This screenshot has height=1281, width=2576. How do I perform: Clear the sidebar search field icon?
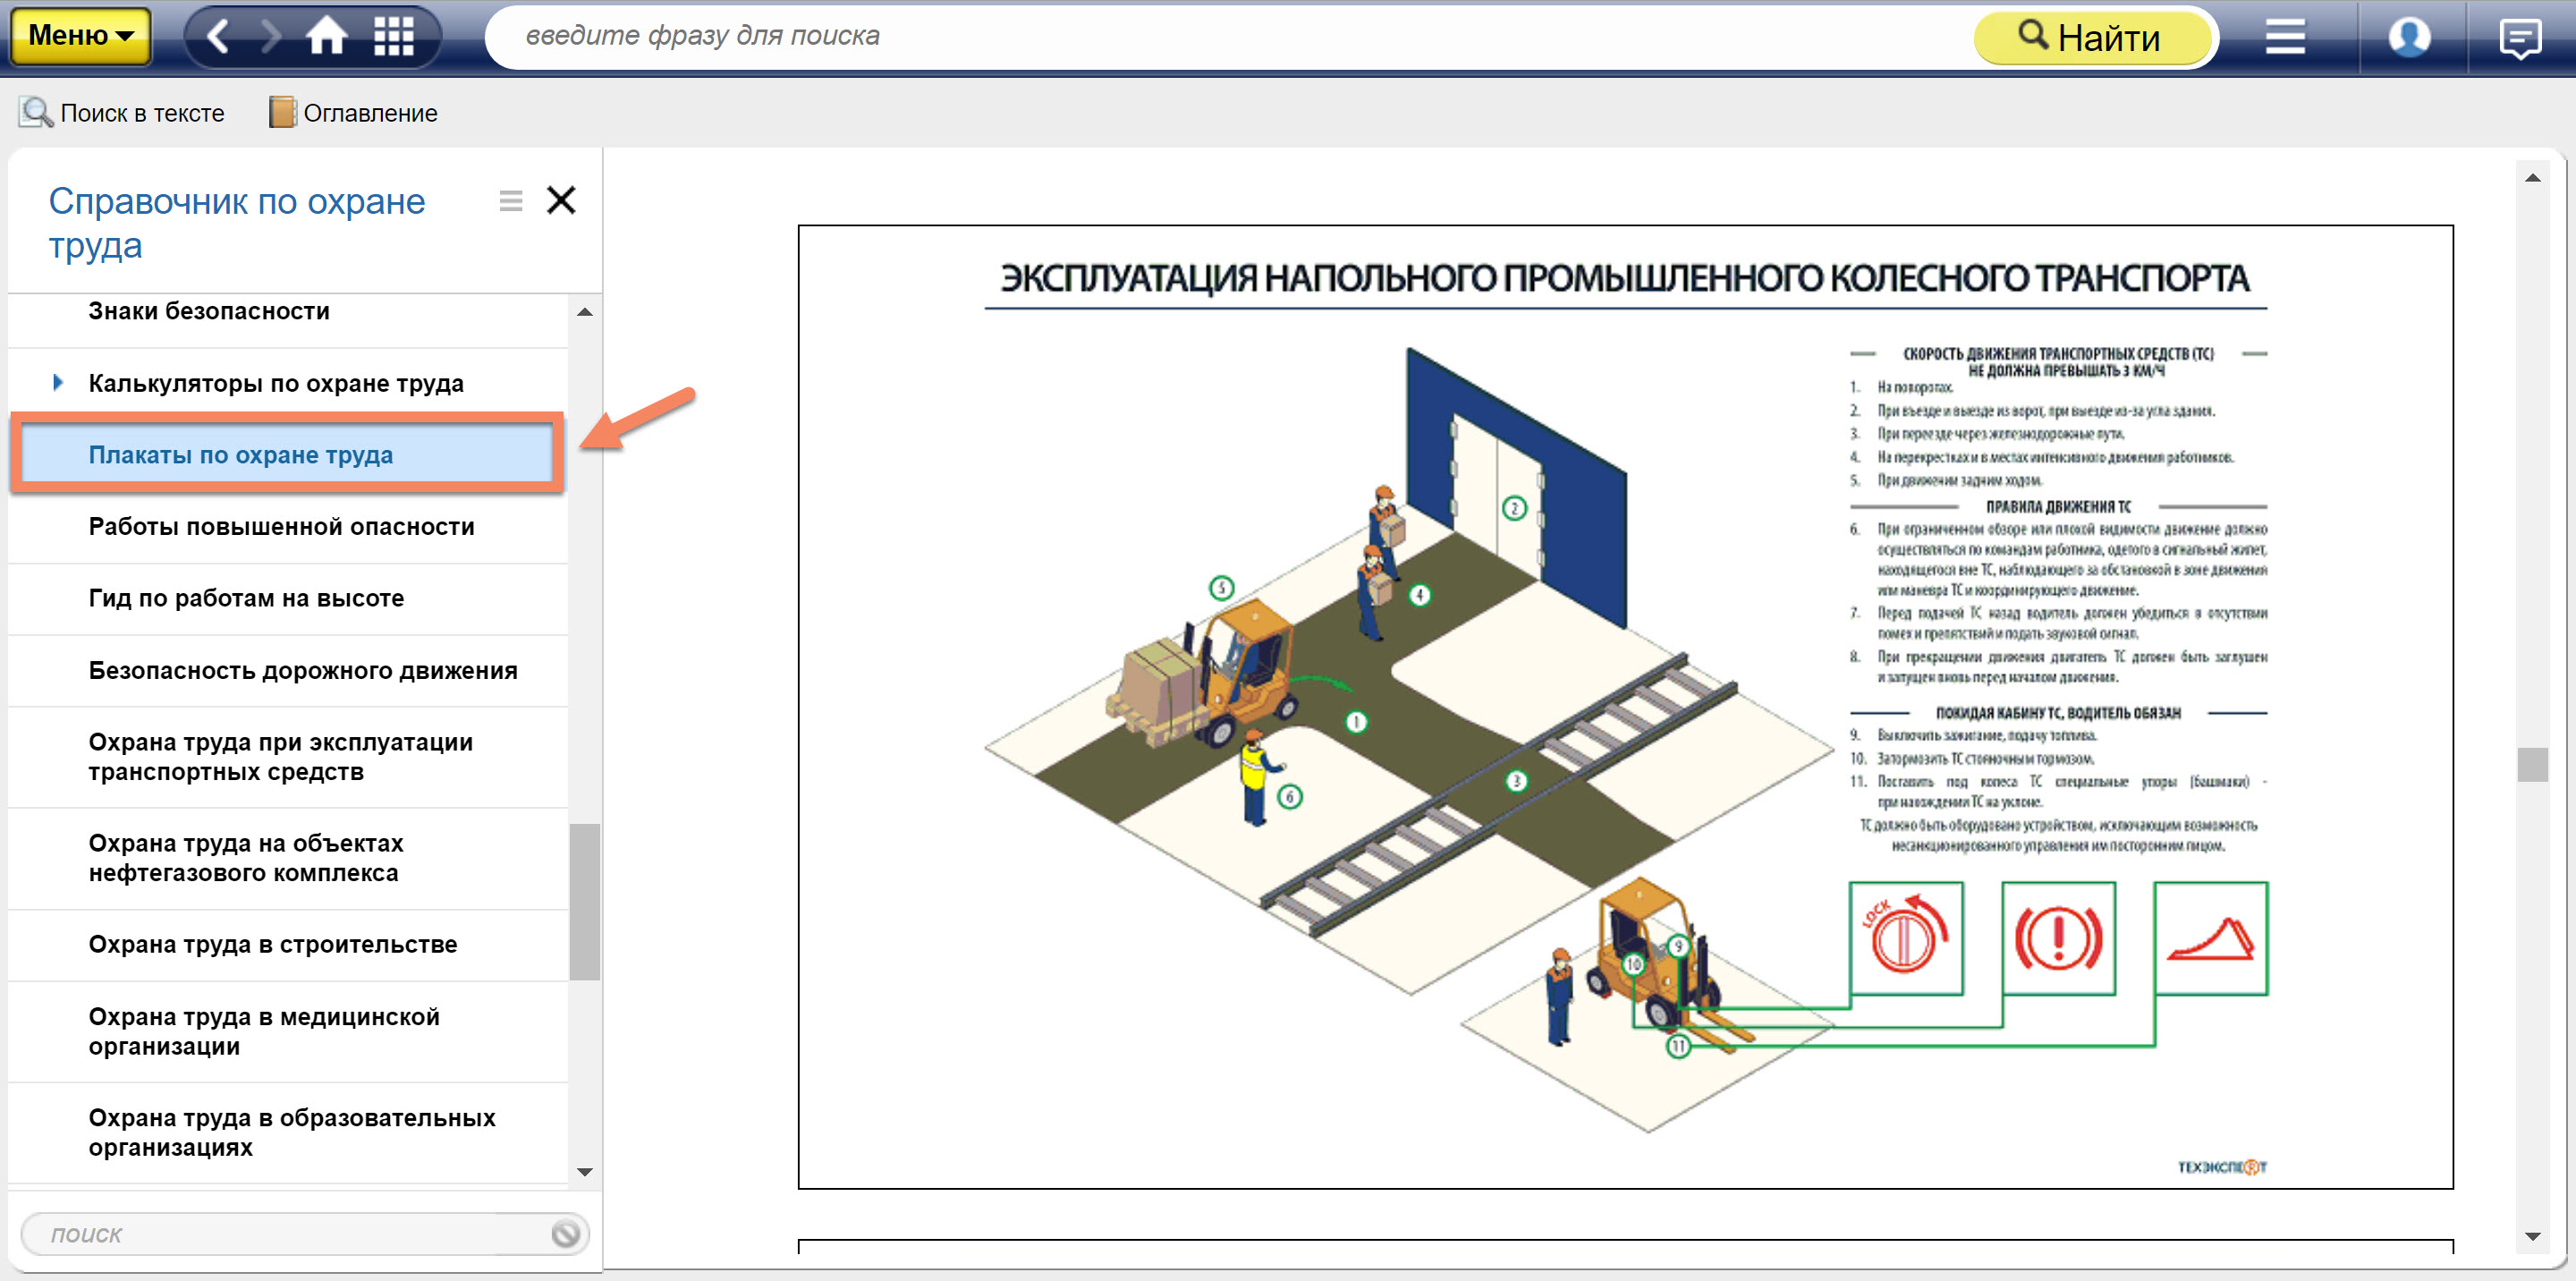pos(566,1234)
